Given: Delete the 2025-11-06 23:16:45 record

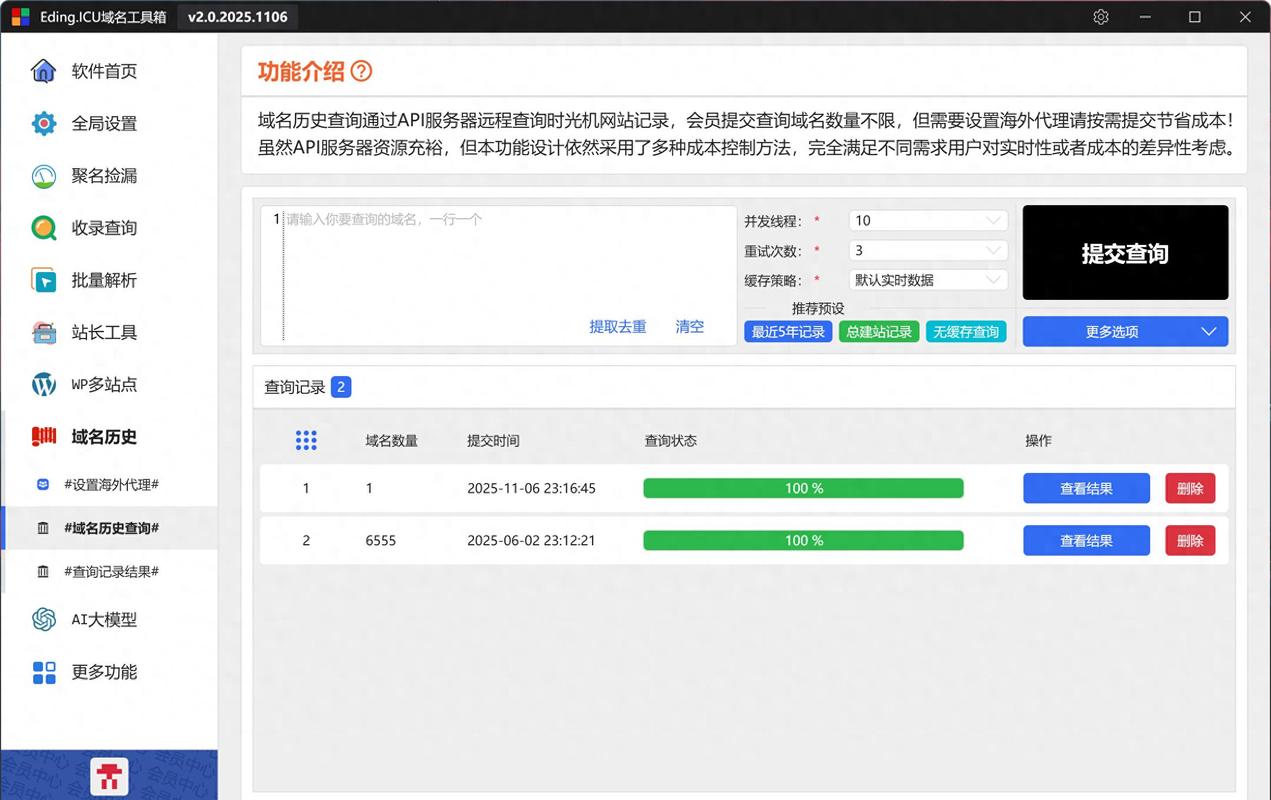Looking at the screenshot, I should (1190, 488).
